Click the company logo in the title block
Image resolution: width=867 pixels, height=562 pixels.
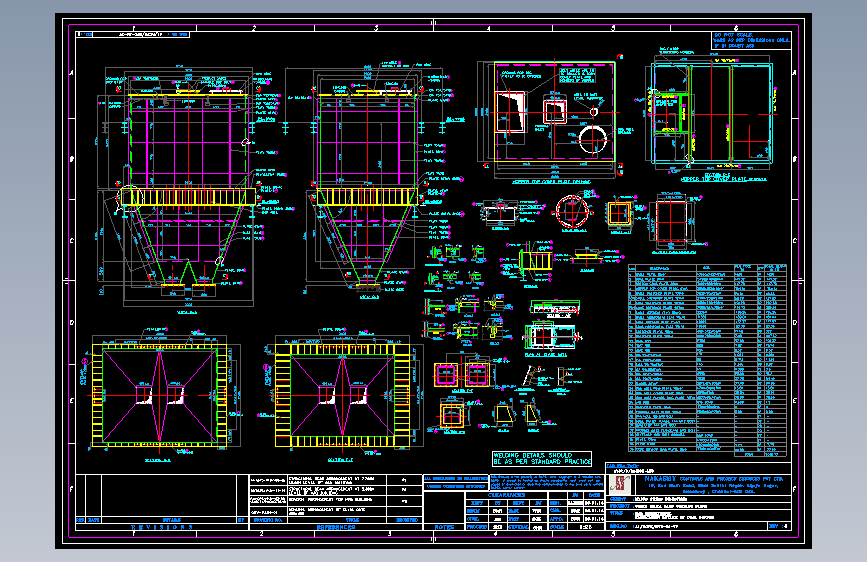(x=620, y=485)
